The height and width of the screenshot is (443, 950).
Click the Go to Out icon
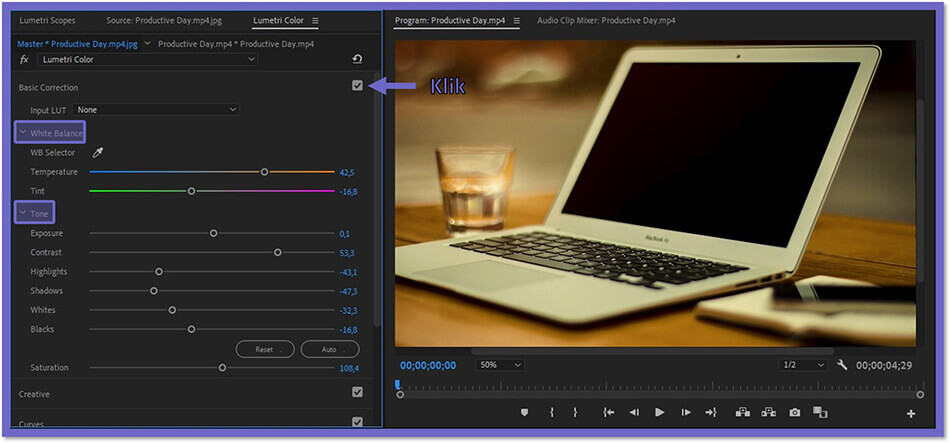[711, 412]
